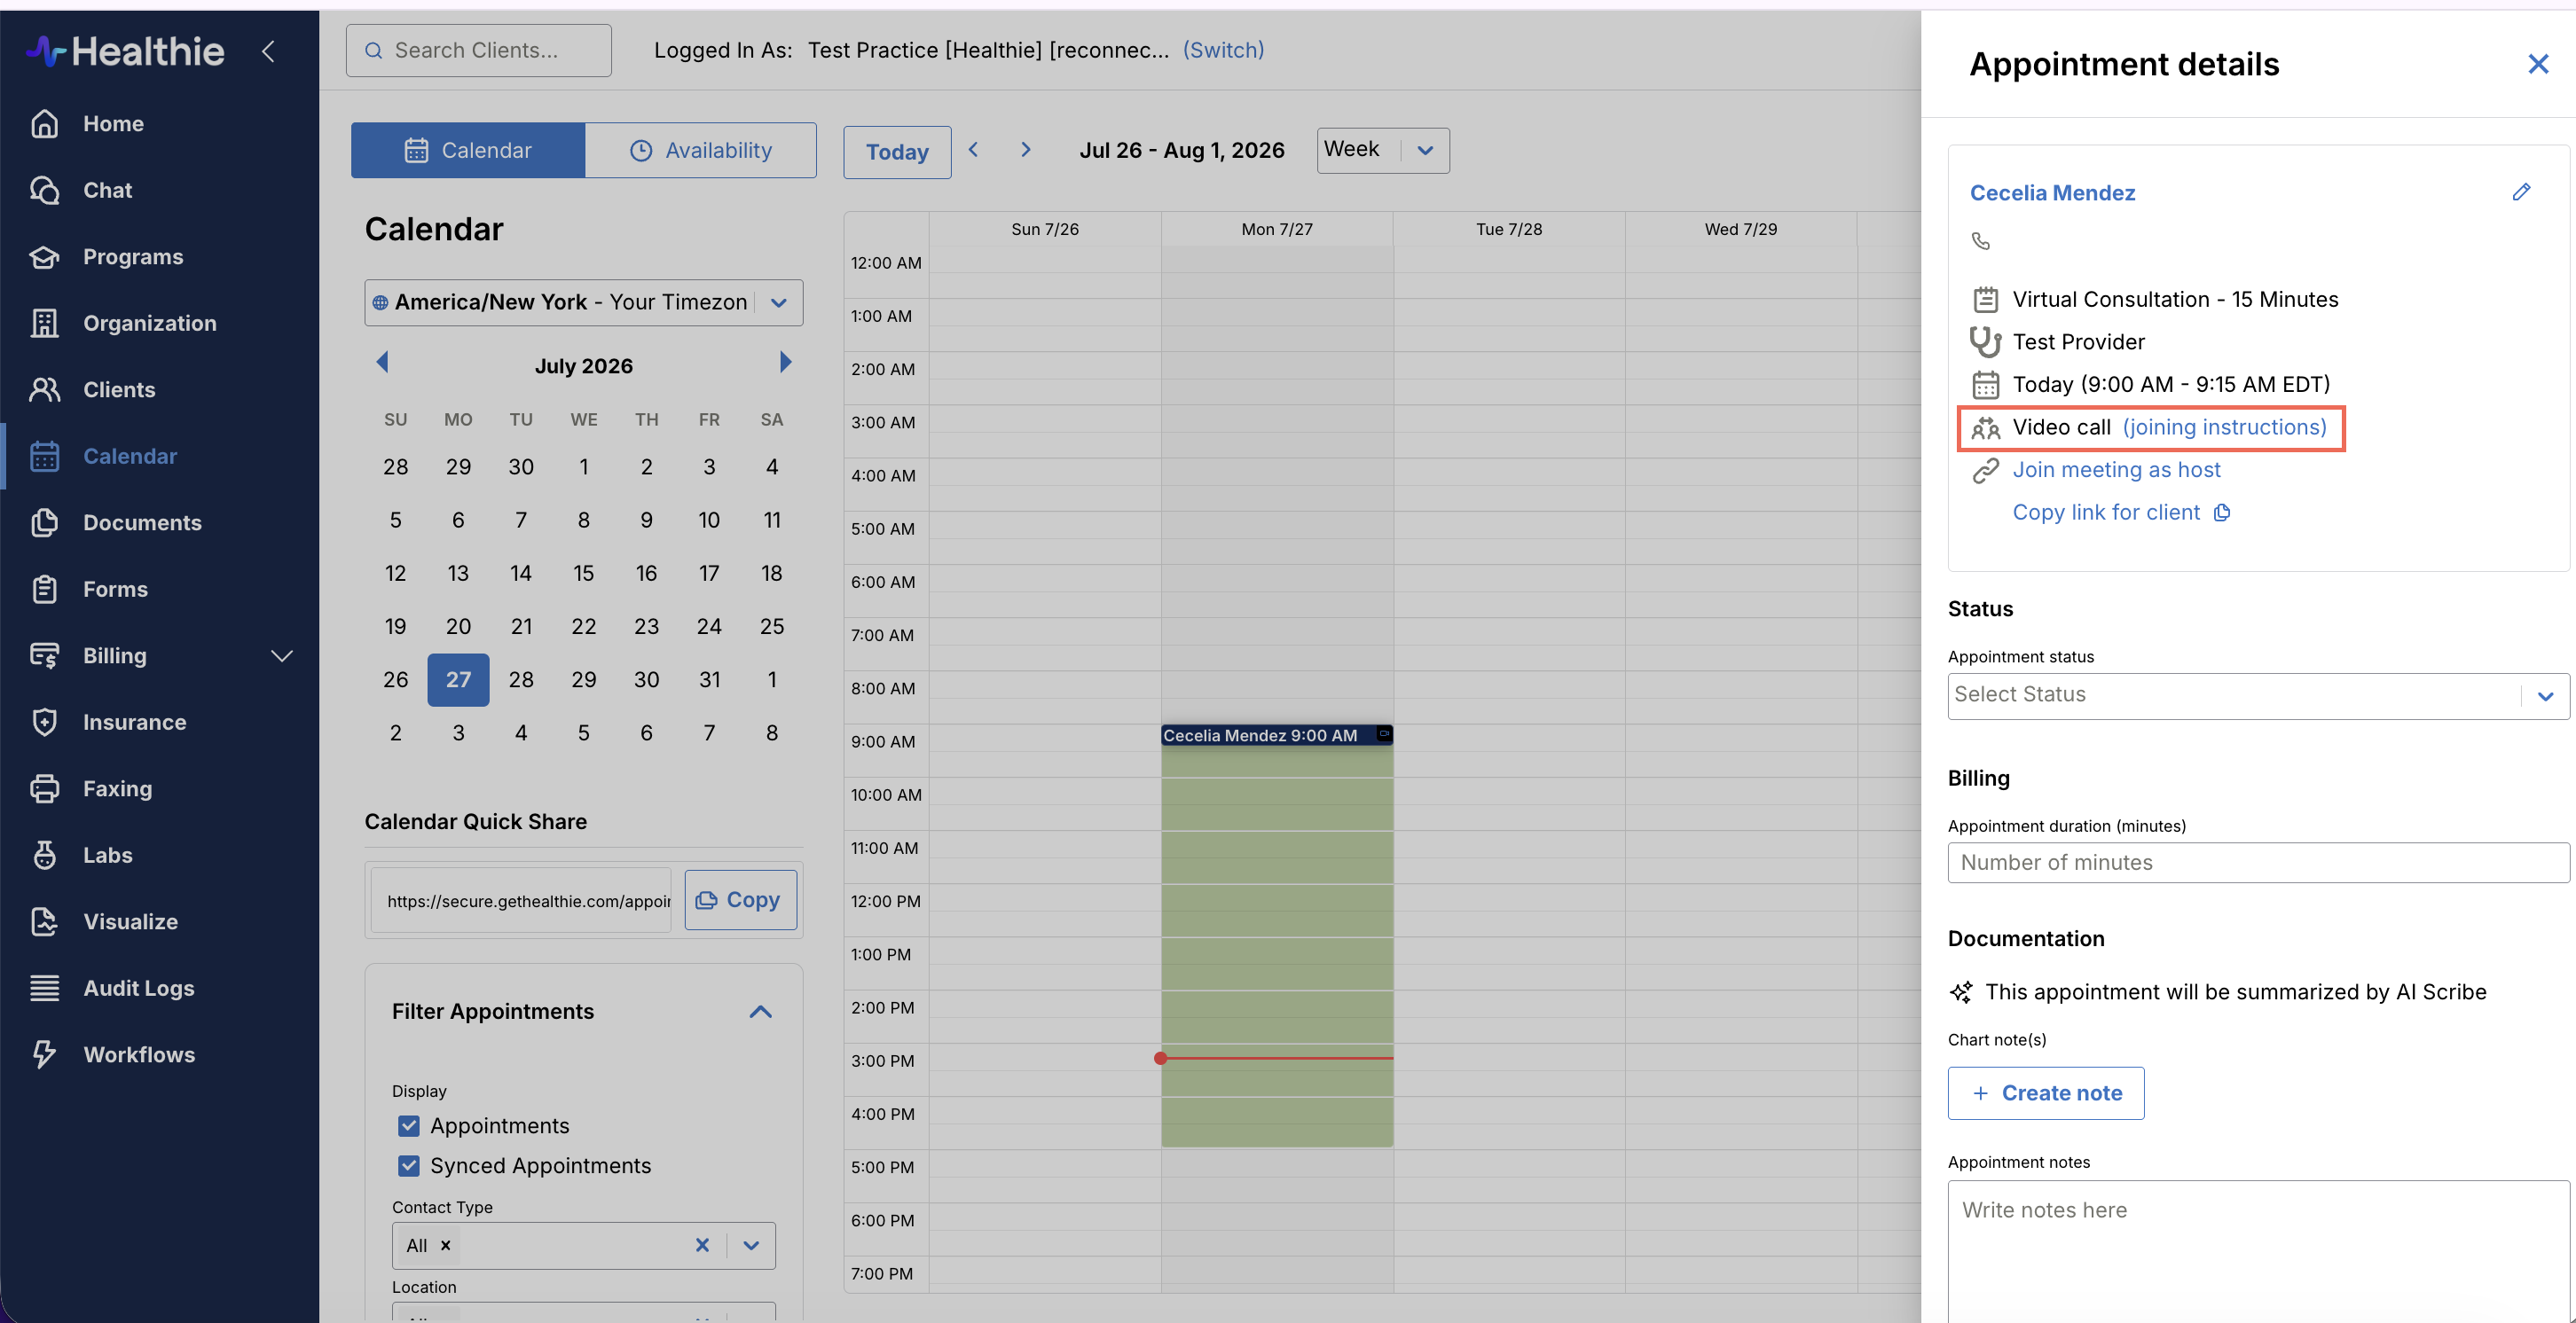Click the Visualize icon in sidebar

click(44, 921)
